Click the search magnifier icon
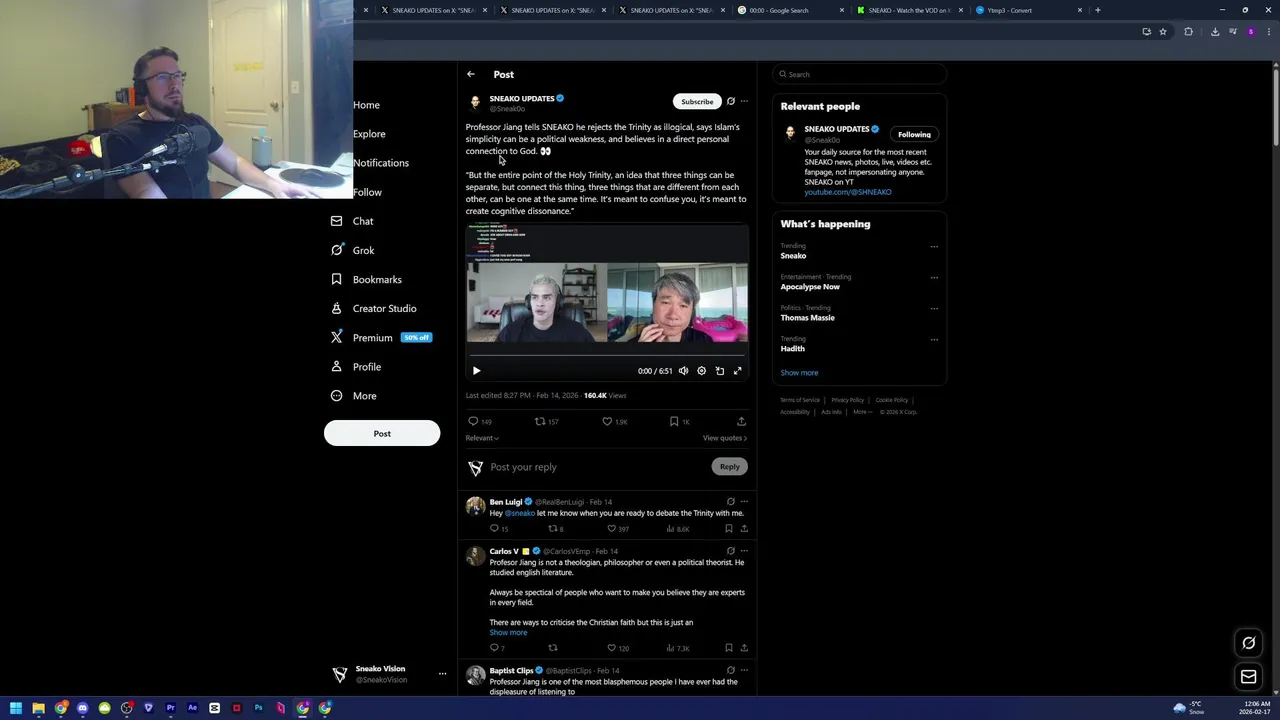 point(783,74)
